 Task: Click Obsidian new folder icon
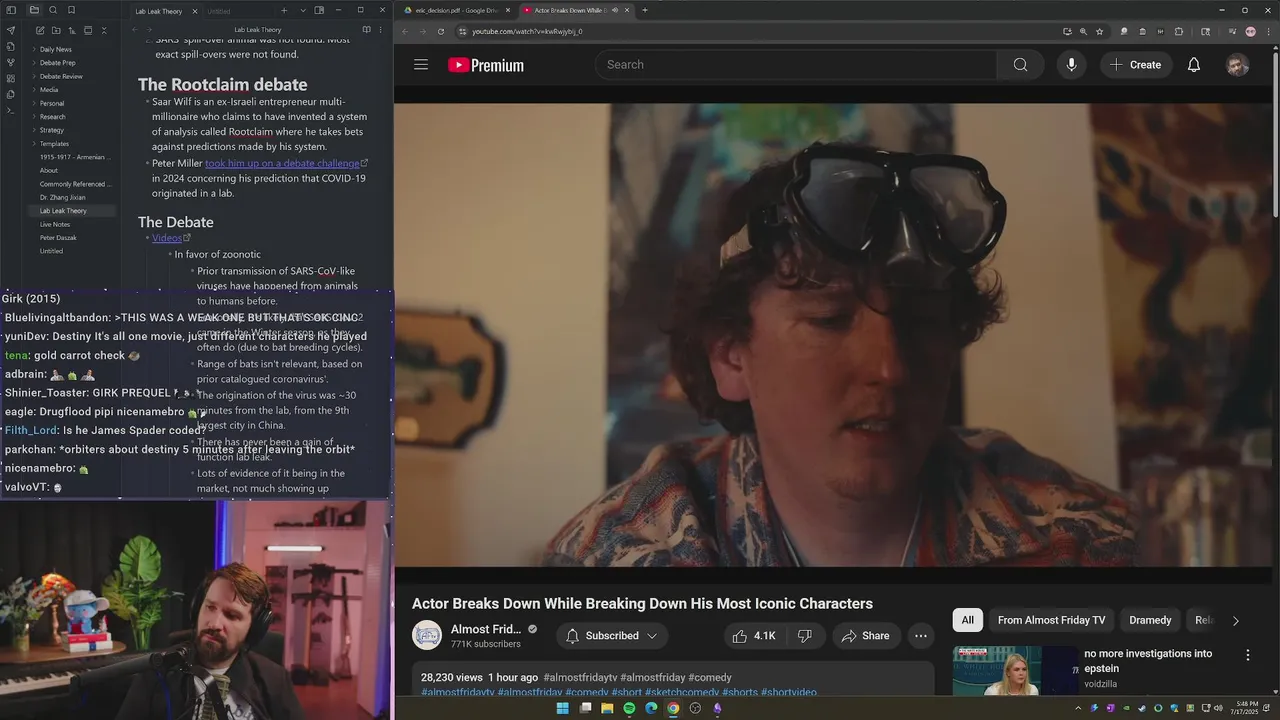coord(55,31)
